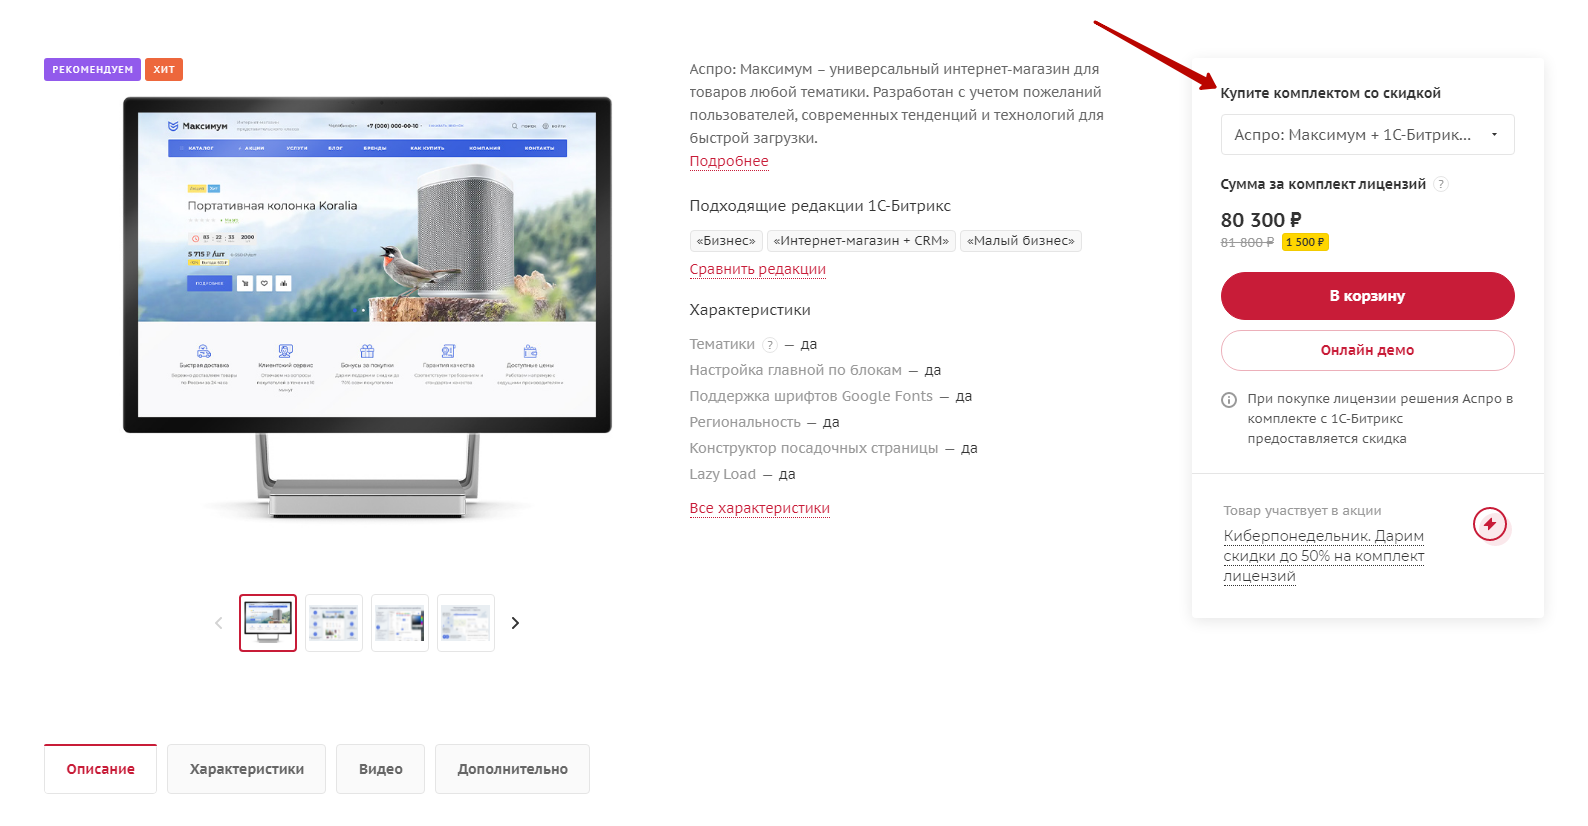Viewport: 1588px width, 826px height.
Task: Switch to the "Дополнительно" tab
Action: click(513, 769)
